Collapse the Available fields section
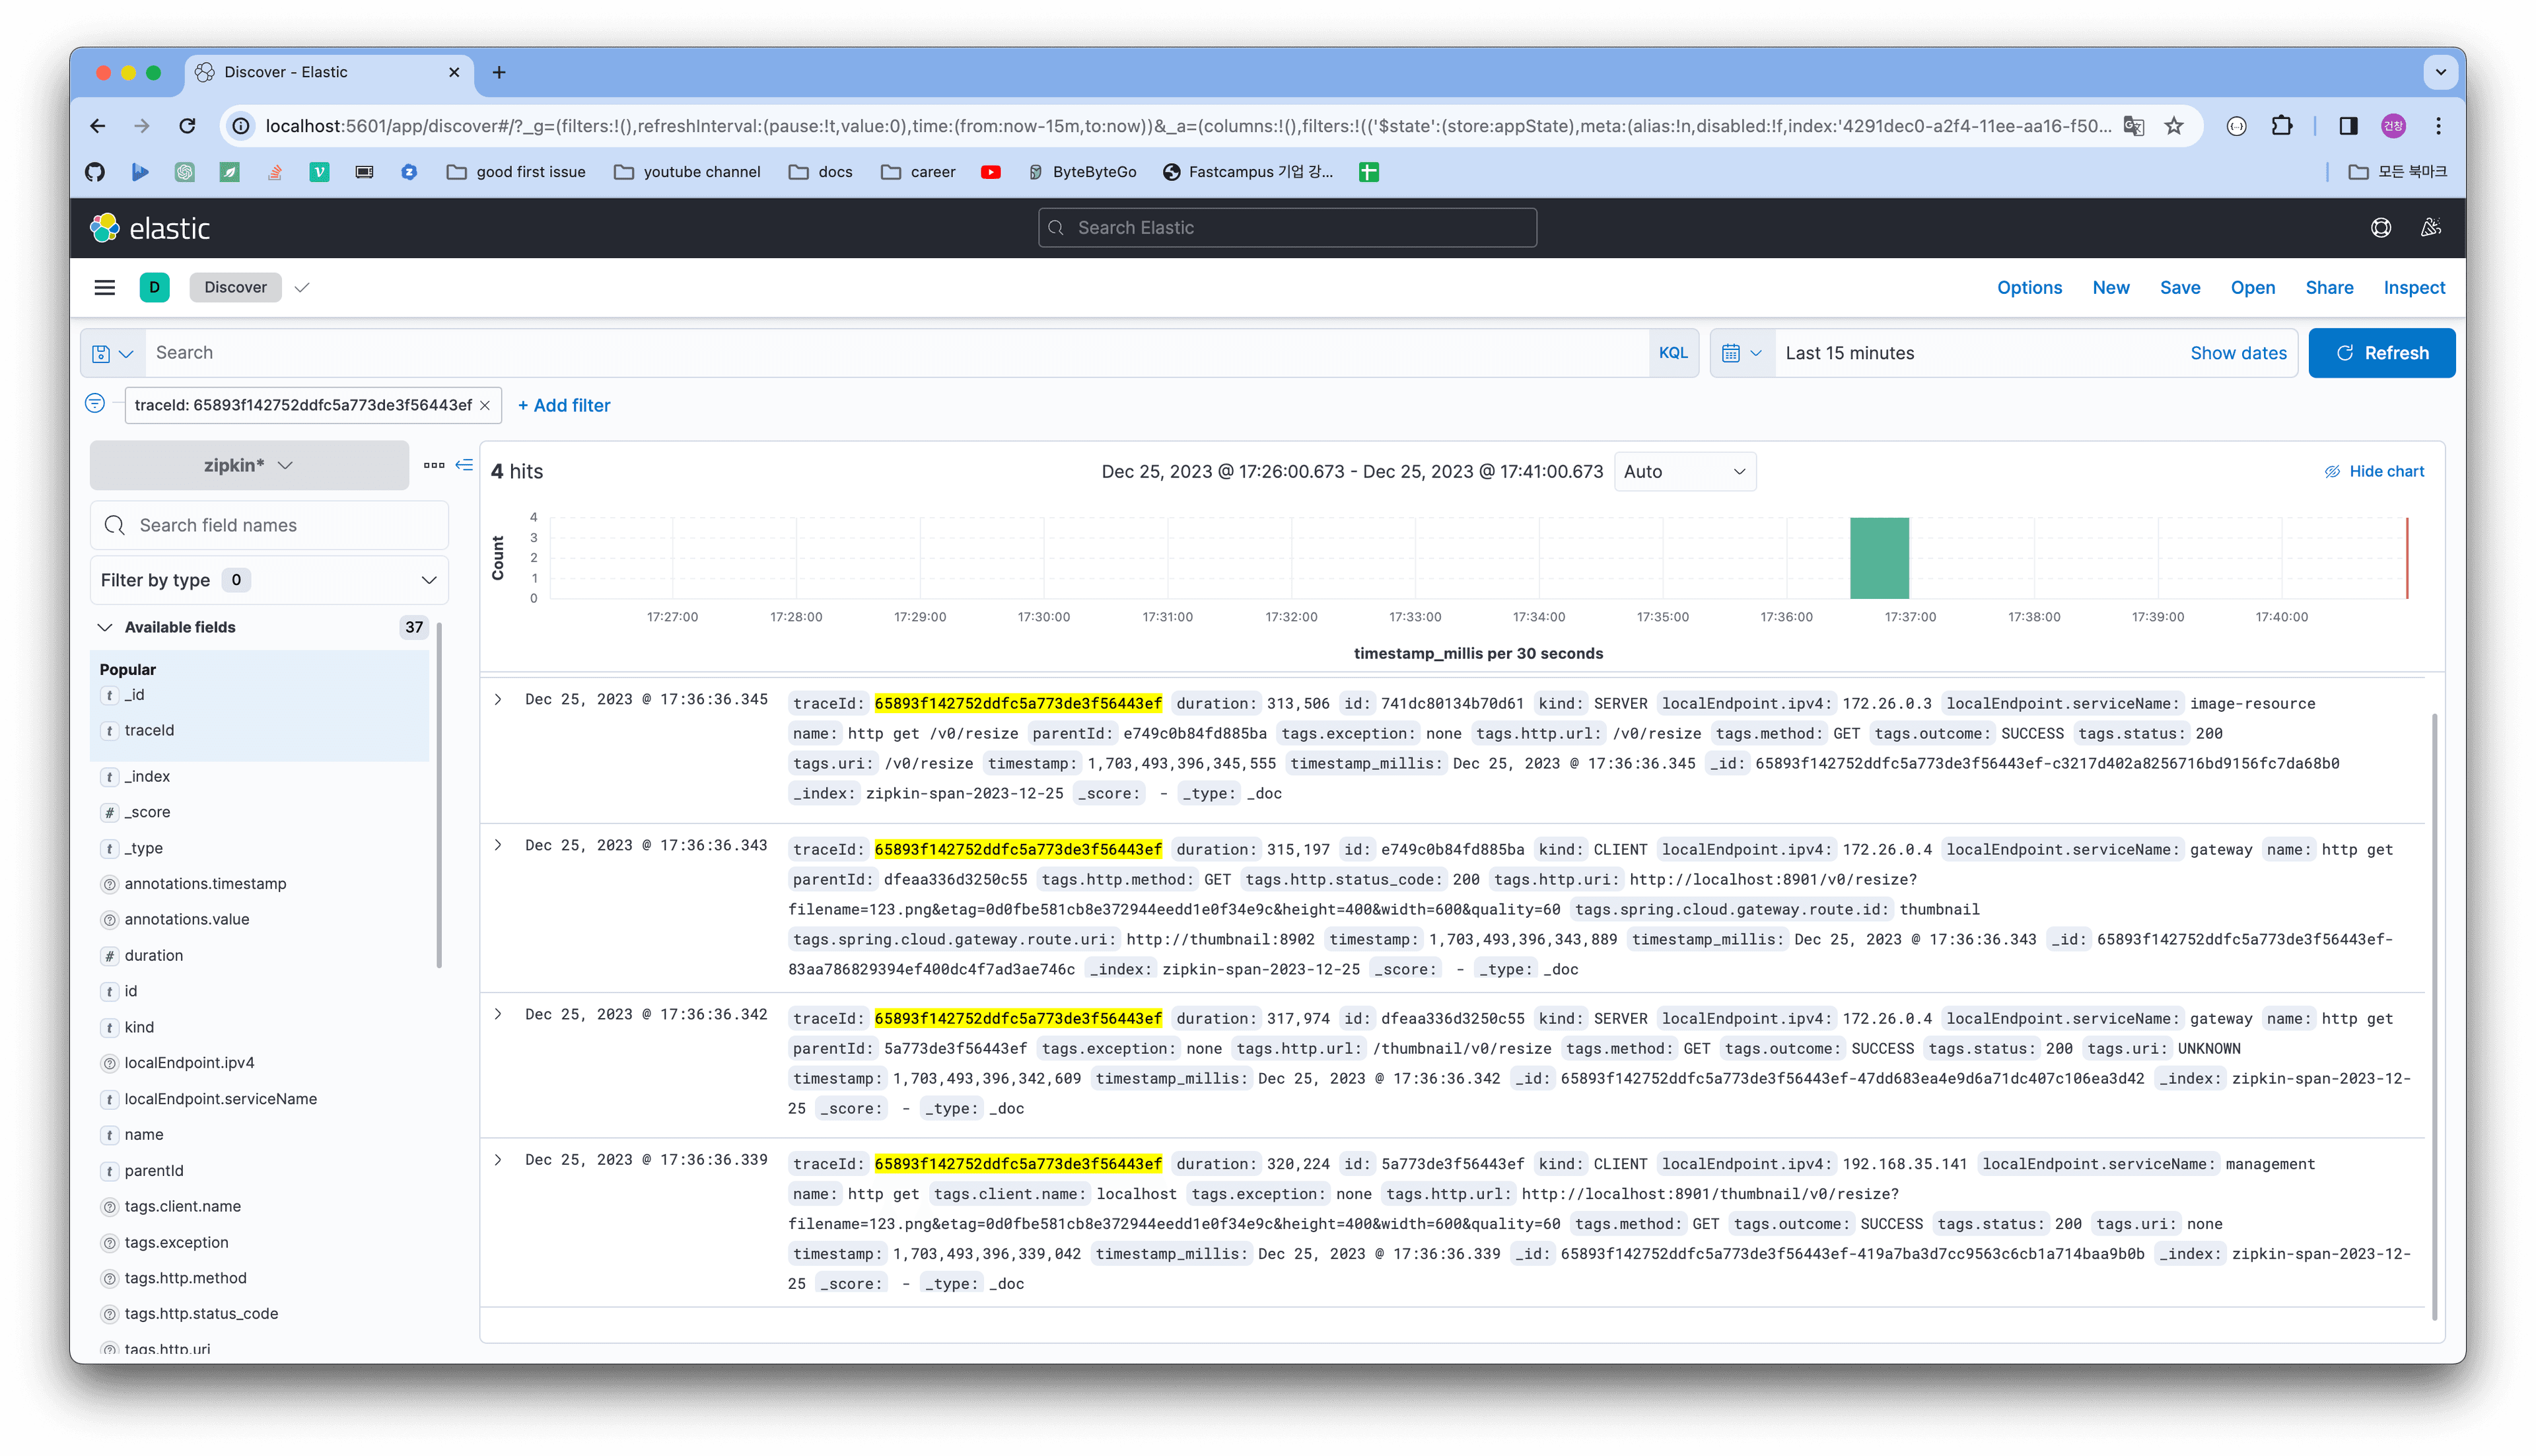The width and height of the screenshot is (2536, 1456). coord(104,627)
